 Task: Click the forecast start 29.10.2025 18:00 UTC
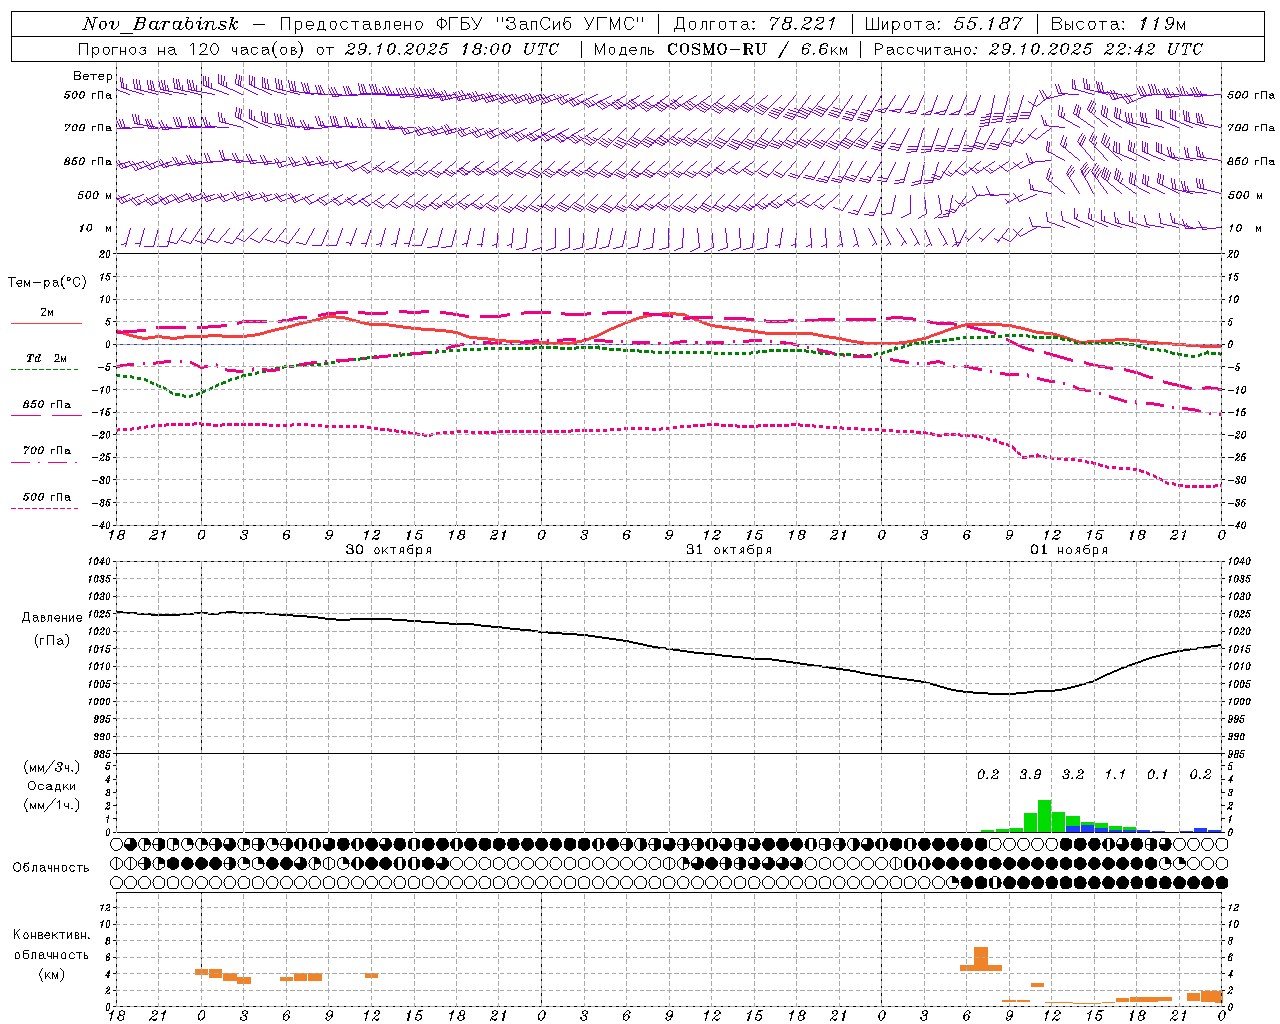pos(452,49)
